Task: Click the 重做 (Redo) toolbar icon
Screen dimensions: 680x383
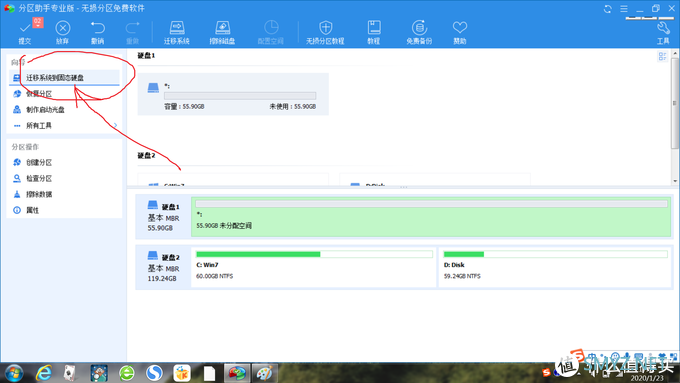Action: (x=132, y=28)
